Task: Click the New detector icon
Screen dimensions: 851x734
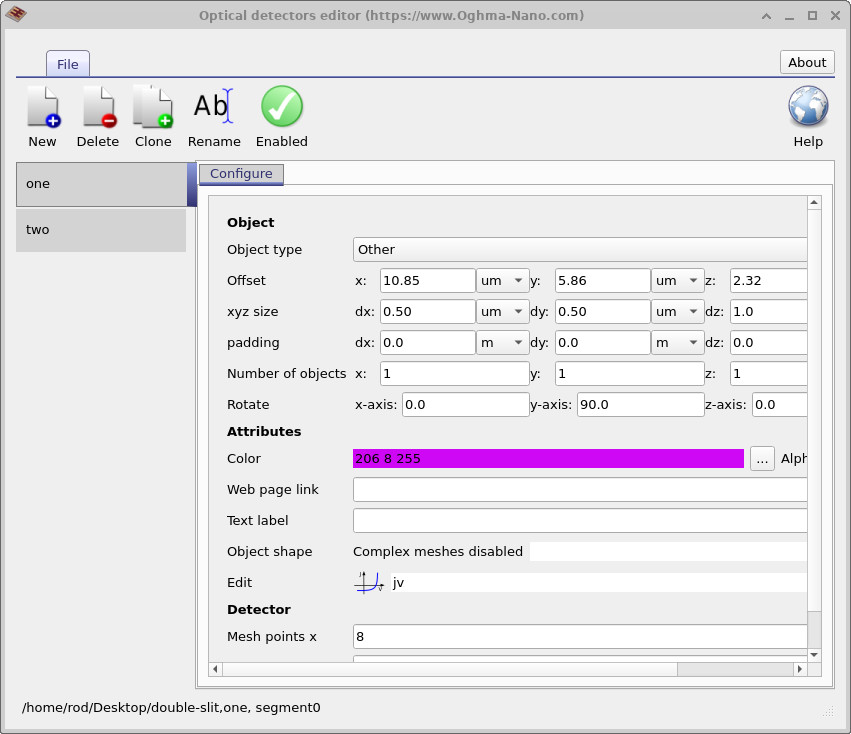Action: (42, 107)
